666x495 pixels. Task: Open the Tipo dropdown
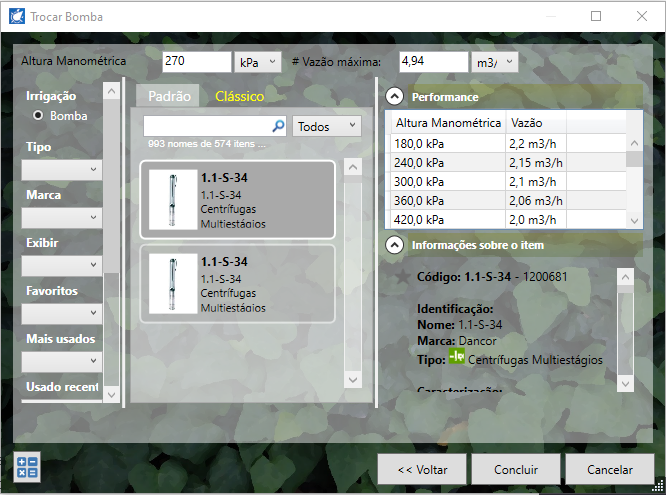(x=62, y=169)
